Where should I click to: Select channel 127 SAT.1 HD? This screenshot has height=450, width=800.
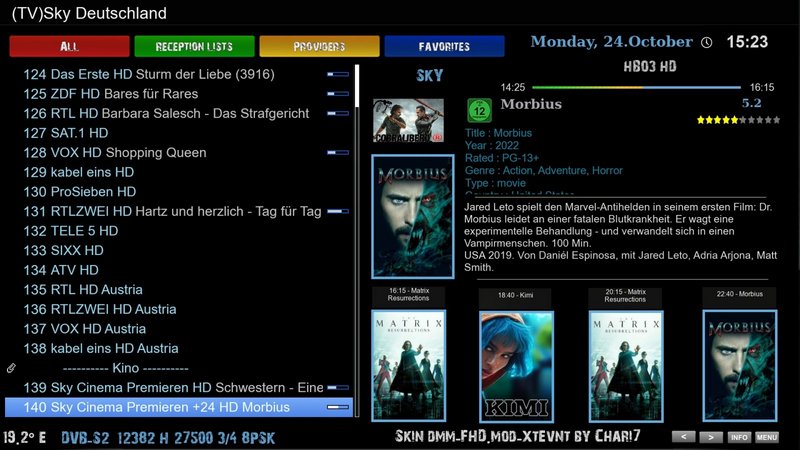point(179,133)
